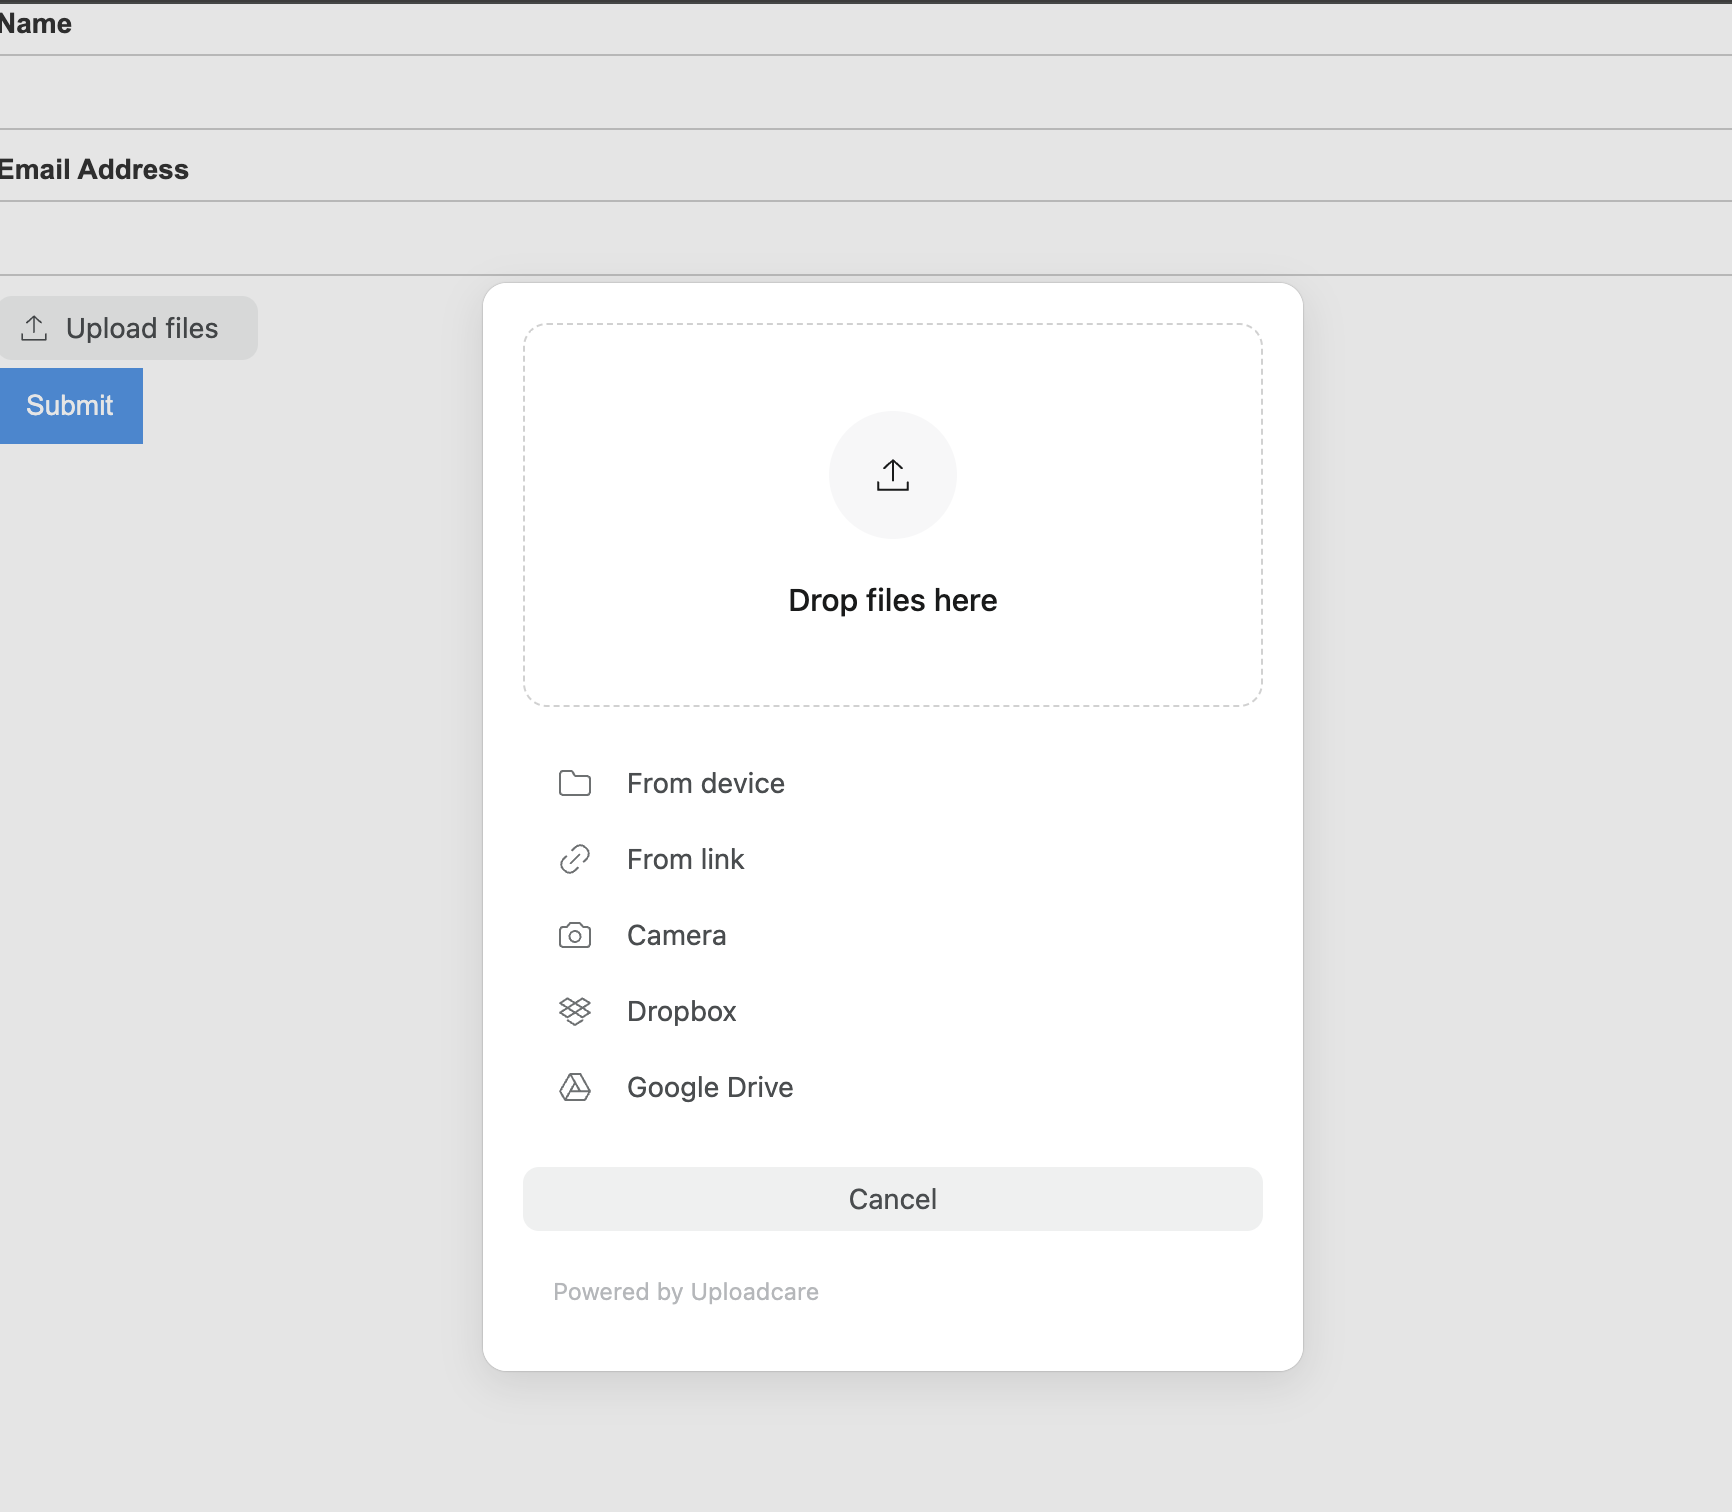Click the Upload files button

point(129,327)
